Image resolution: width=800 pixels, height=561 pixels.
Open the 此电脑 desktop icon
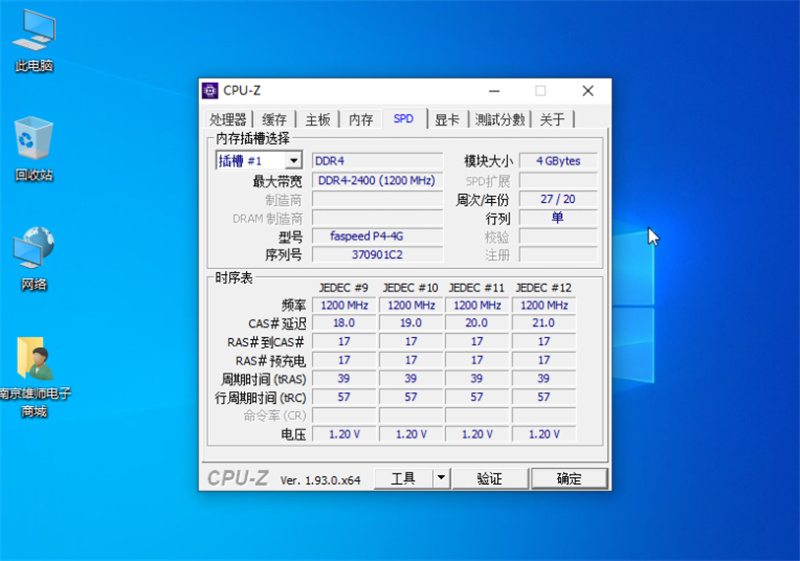coord(34,41)
